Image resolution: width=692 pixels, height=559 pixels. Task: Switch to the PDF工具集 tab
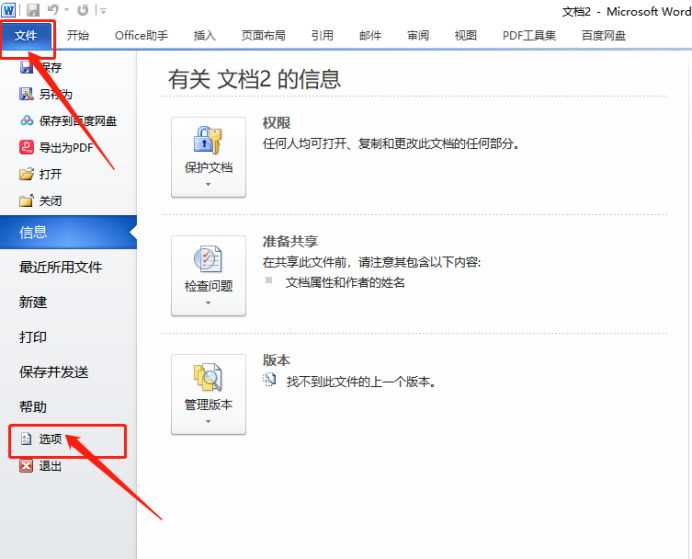529,35
